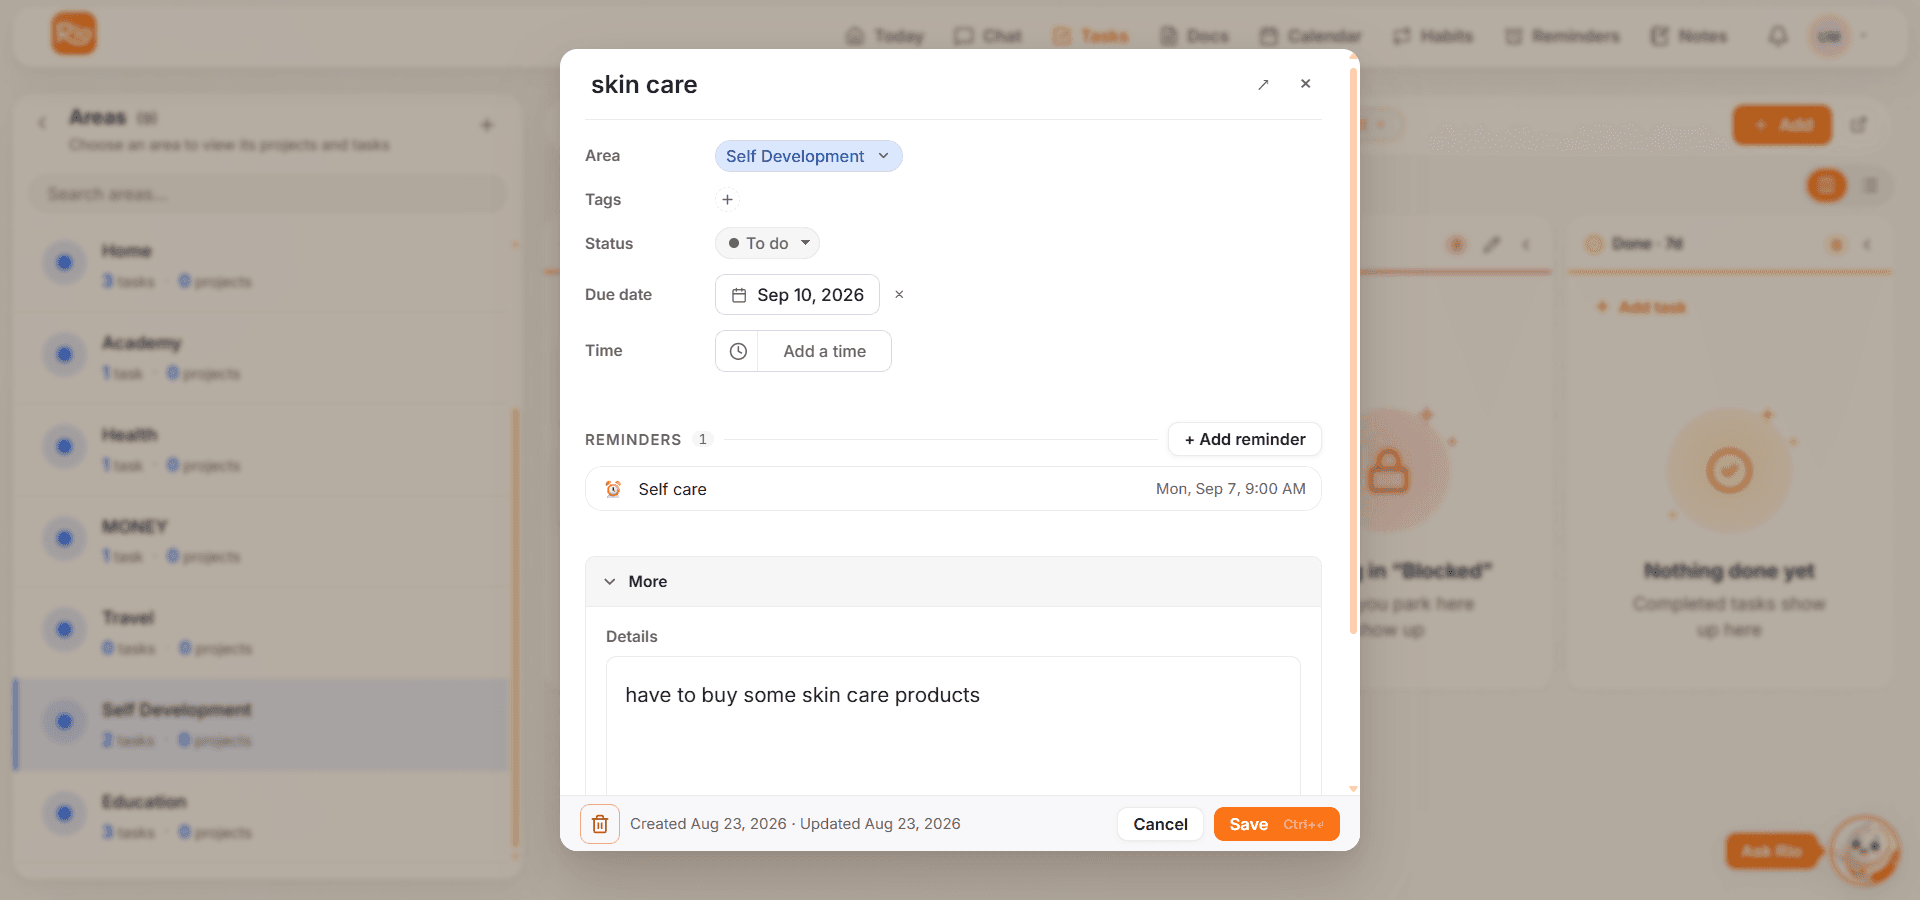Image resolution: width=1920 pixels, height=900 pixels.
Task: Add a tag with the plus icon
Action: (x=727, y=199)
